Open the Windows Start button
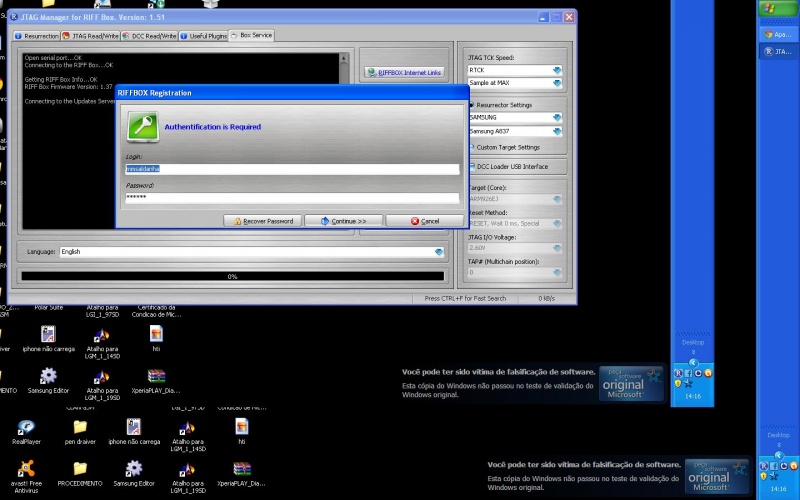 (778, 8)
